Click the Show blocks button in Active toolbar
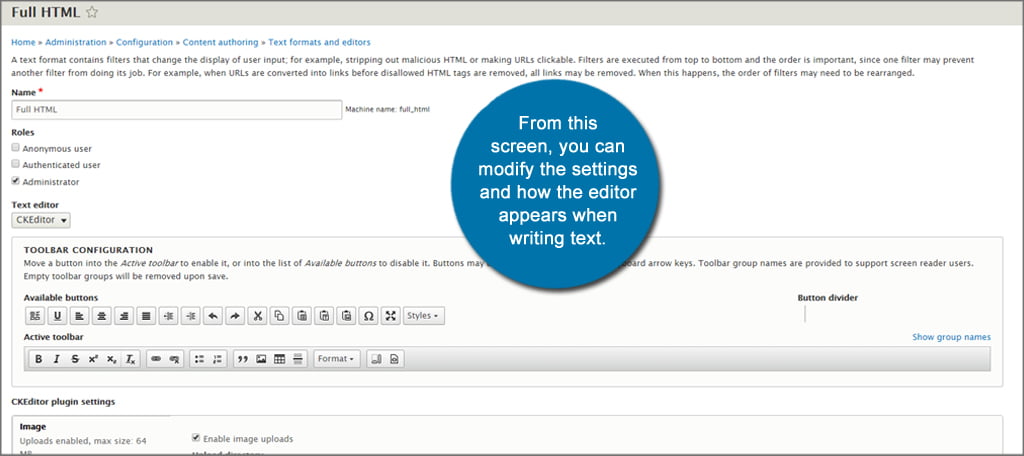 click(x=376, y=359)
